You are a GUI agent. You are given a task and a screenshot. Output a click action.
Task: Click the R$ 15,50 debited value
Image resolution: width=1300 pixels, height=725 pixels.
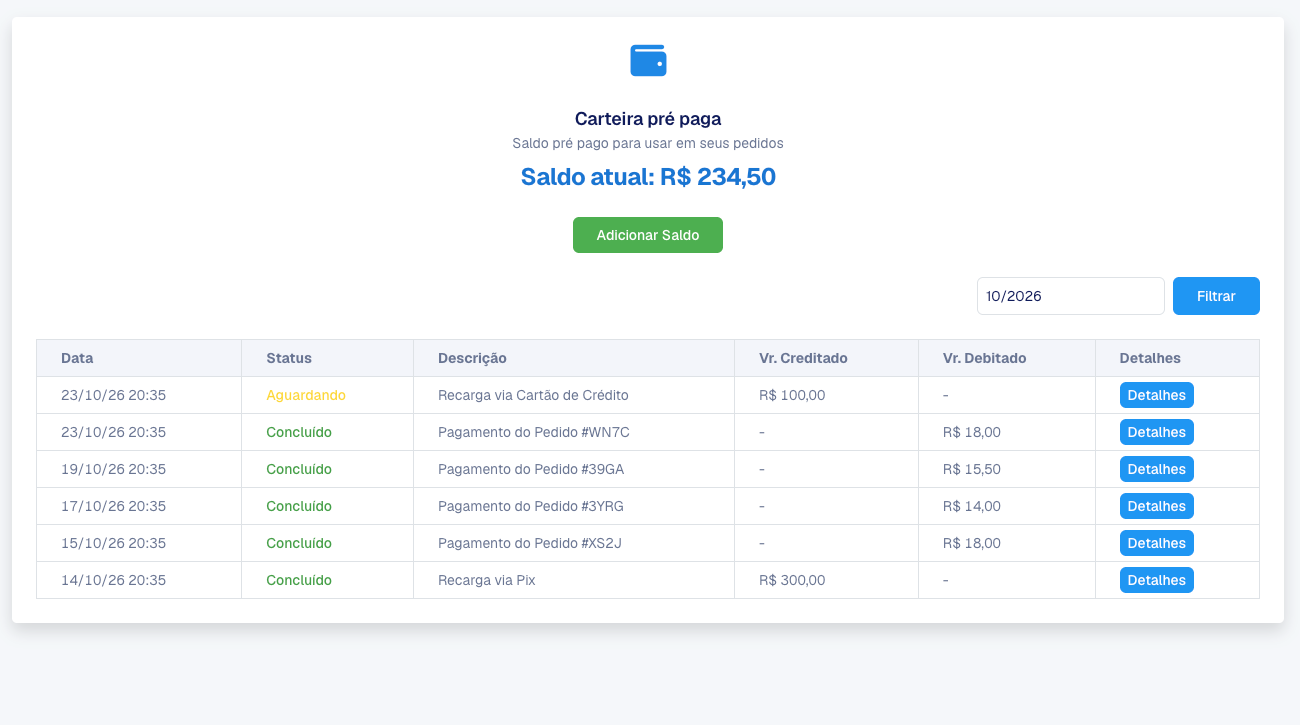tap(972, 469)
